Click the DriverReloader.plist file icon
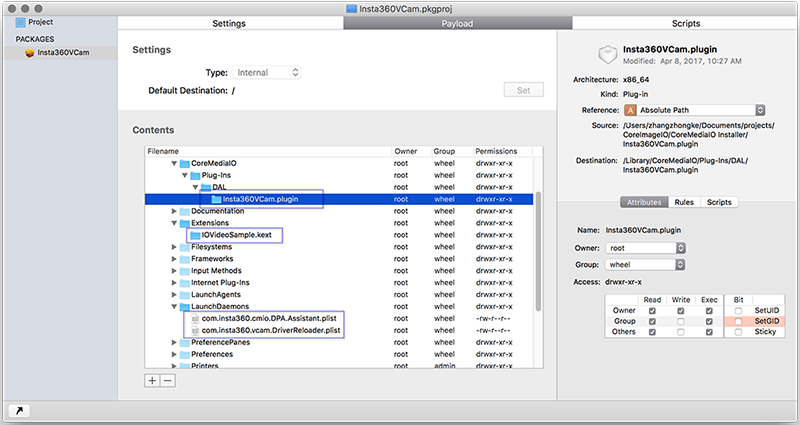Viewport: 800px width, 425px height. 195,331
